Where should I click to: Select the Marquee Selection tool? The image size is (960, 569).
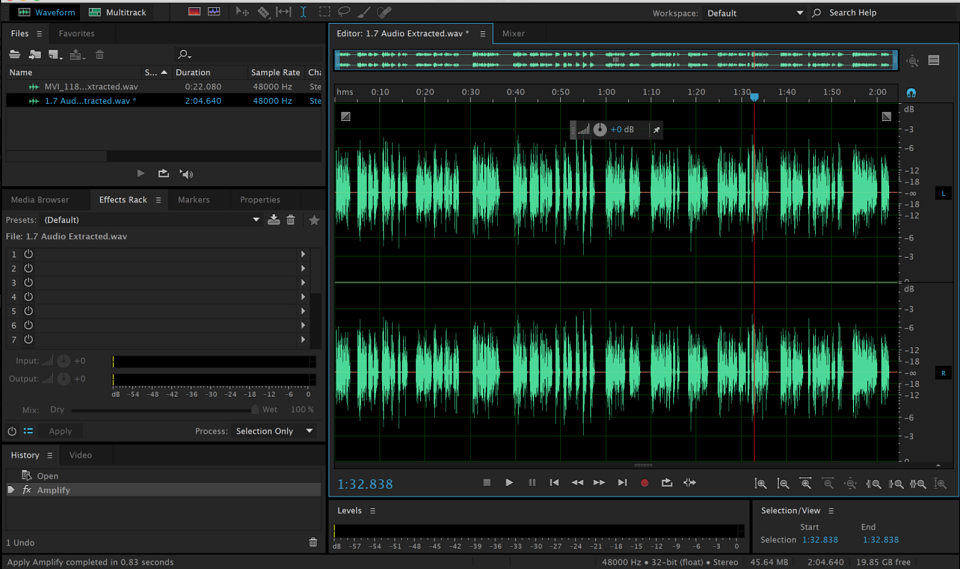pyautogui.click(x=324, y=12)
